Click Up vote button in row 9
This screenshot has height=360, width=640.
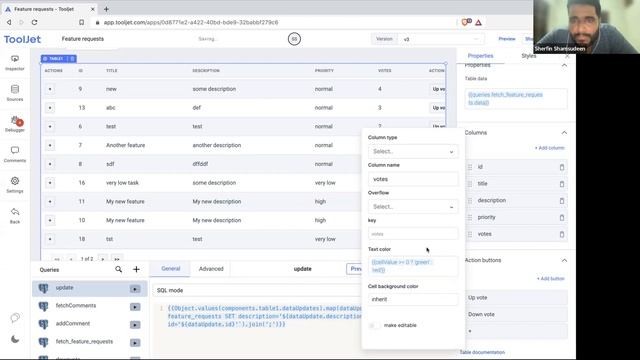tap(438, 89)
